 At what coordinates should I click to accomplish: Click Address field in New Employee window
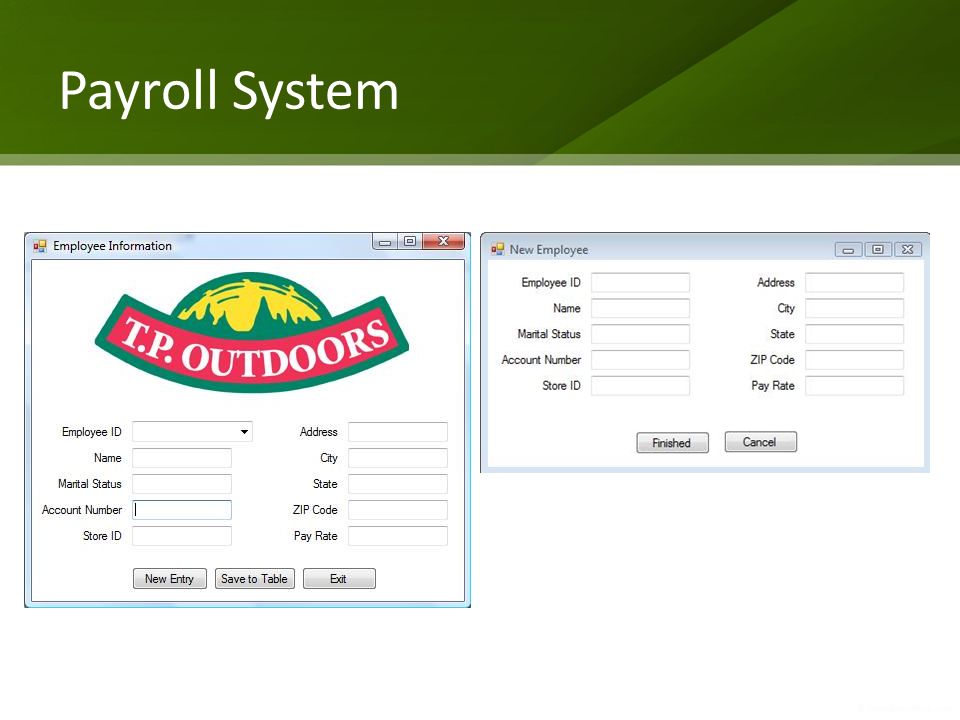(855, 282)
